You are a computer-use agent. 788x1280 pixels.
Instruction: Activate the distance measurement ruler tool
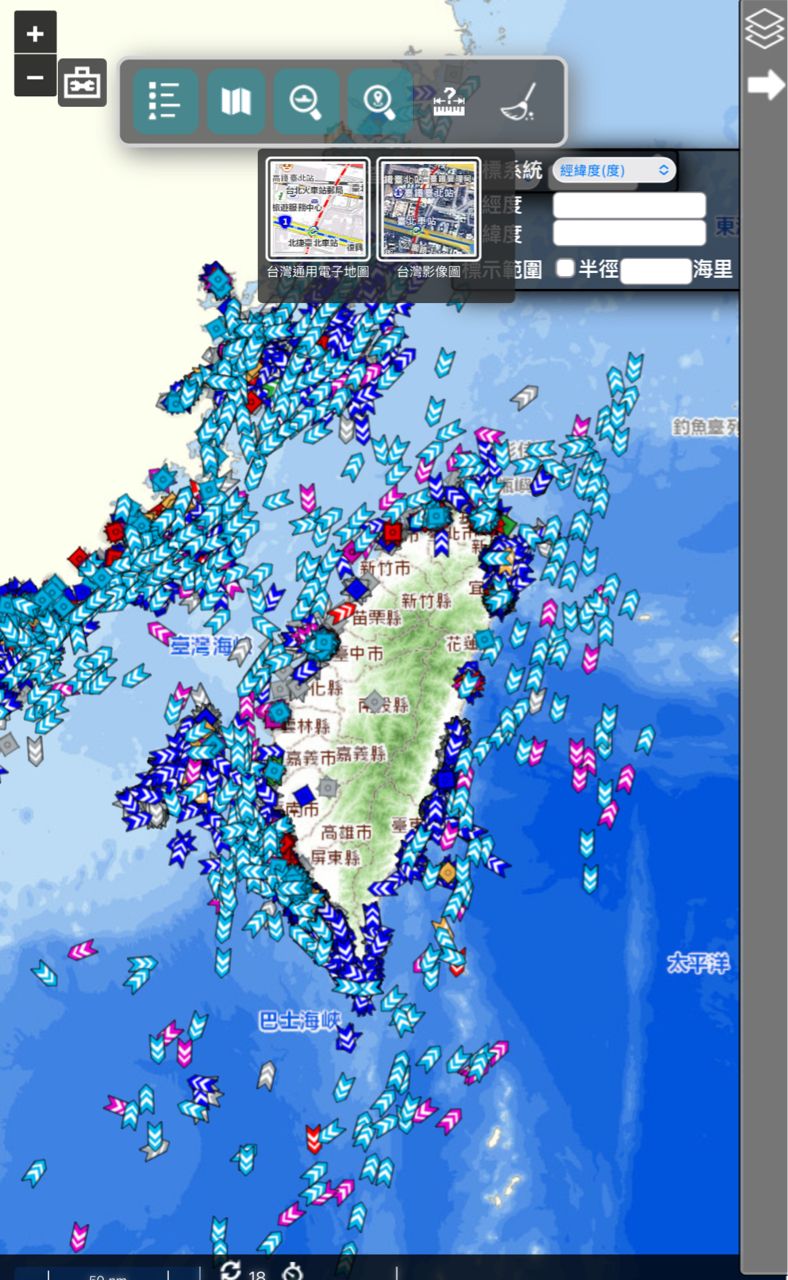coord(450,101)
